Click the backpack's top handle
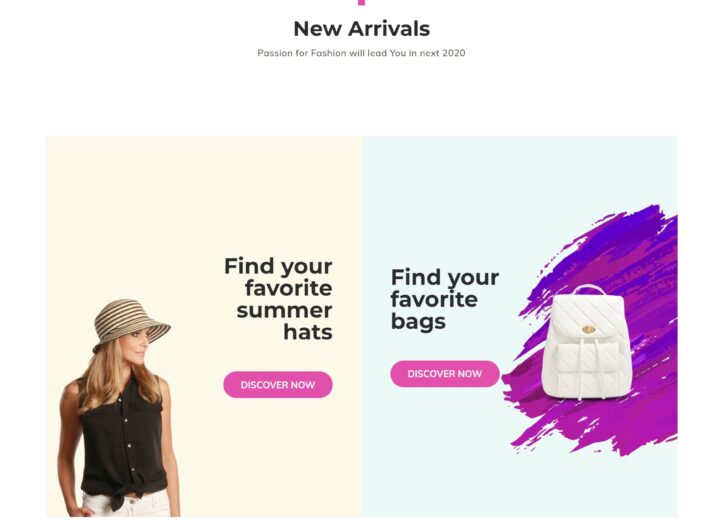 588,289
